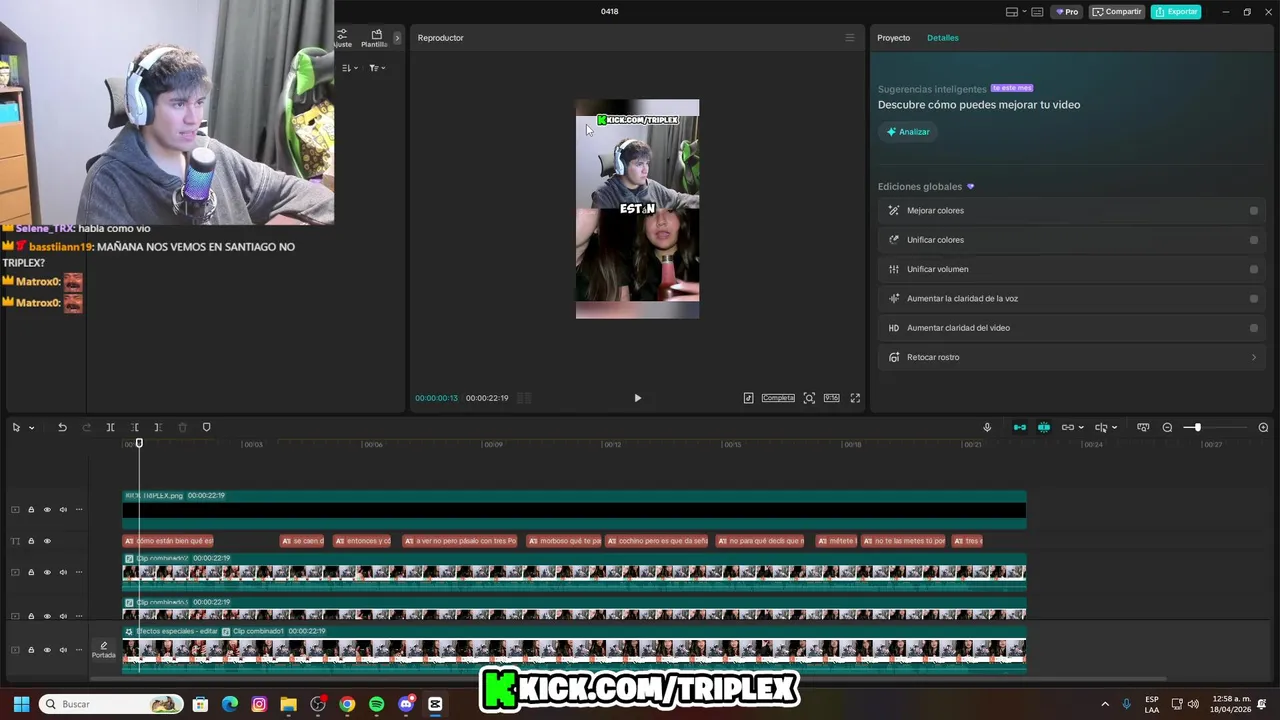
Task: Open the Completa preview quality dropdown
Action: (x=778, y=398)
